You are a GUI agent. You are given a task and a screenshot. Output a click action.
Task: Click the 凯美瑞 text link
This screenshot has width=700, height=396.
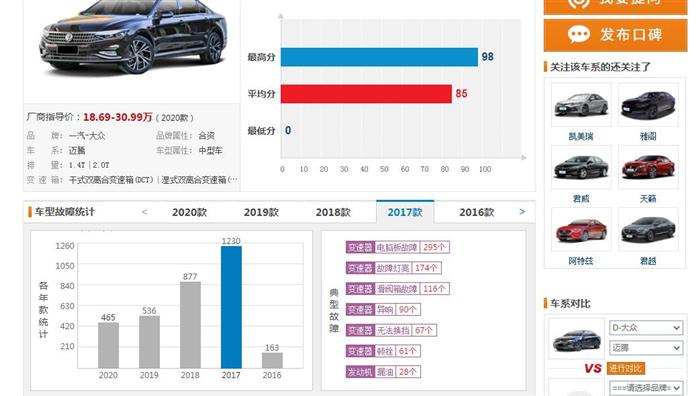[x=581, y=137]
